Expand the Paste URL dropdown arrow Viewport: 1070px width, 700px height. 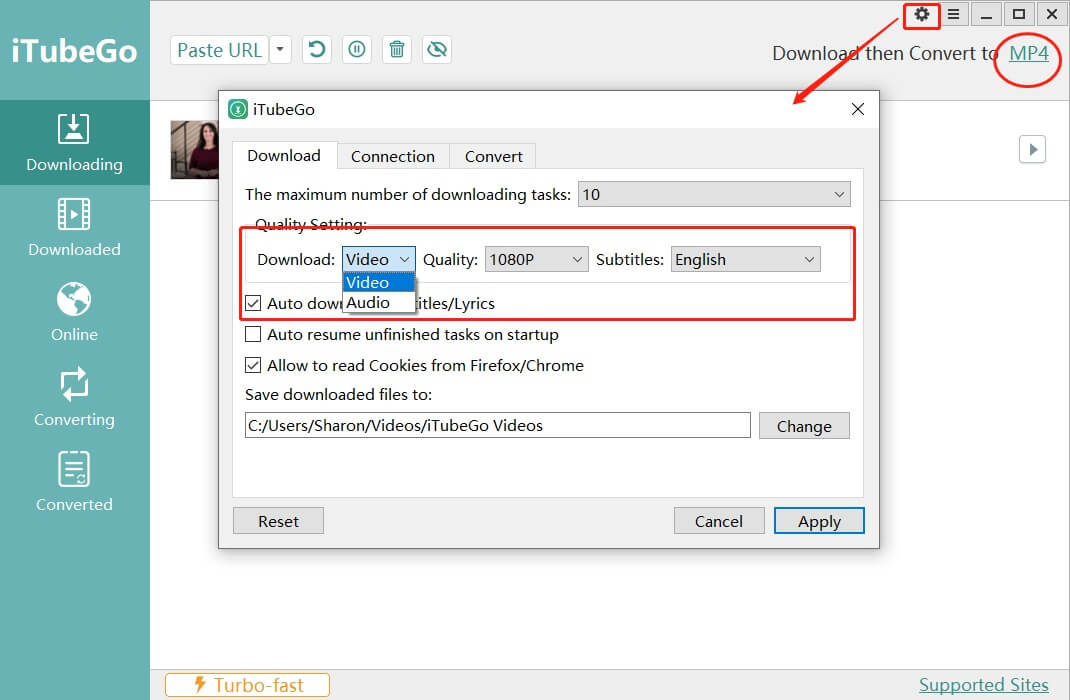pyautogui.click(x=280, y=50)
